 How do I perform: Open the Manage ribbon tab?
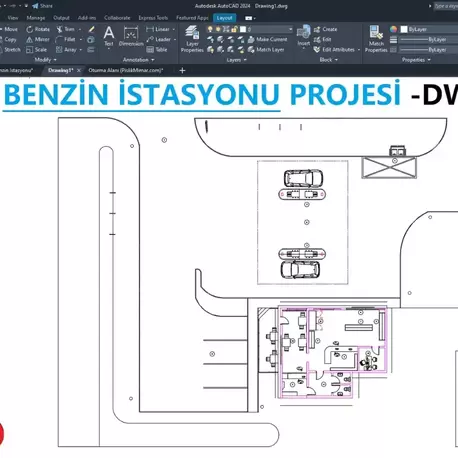pos(36,18)
